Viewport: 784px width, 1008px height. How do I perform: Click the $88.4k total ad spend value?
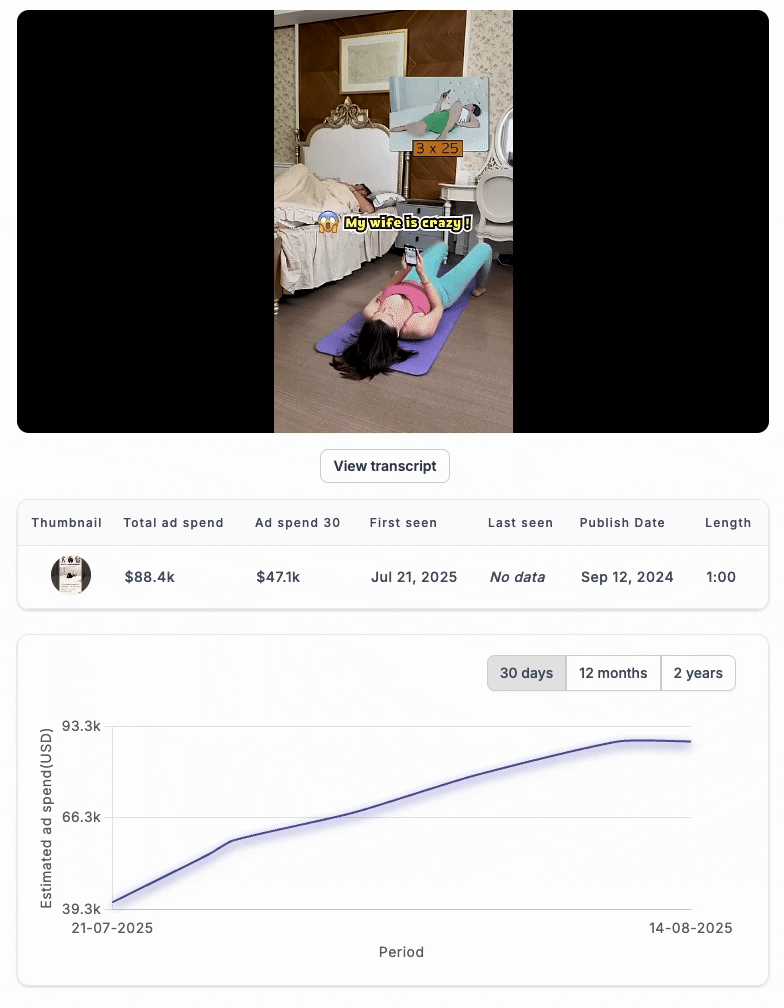(x=150, y=577)
